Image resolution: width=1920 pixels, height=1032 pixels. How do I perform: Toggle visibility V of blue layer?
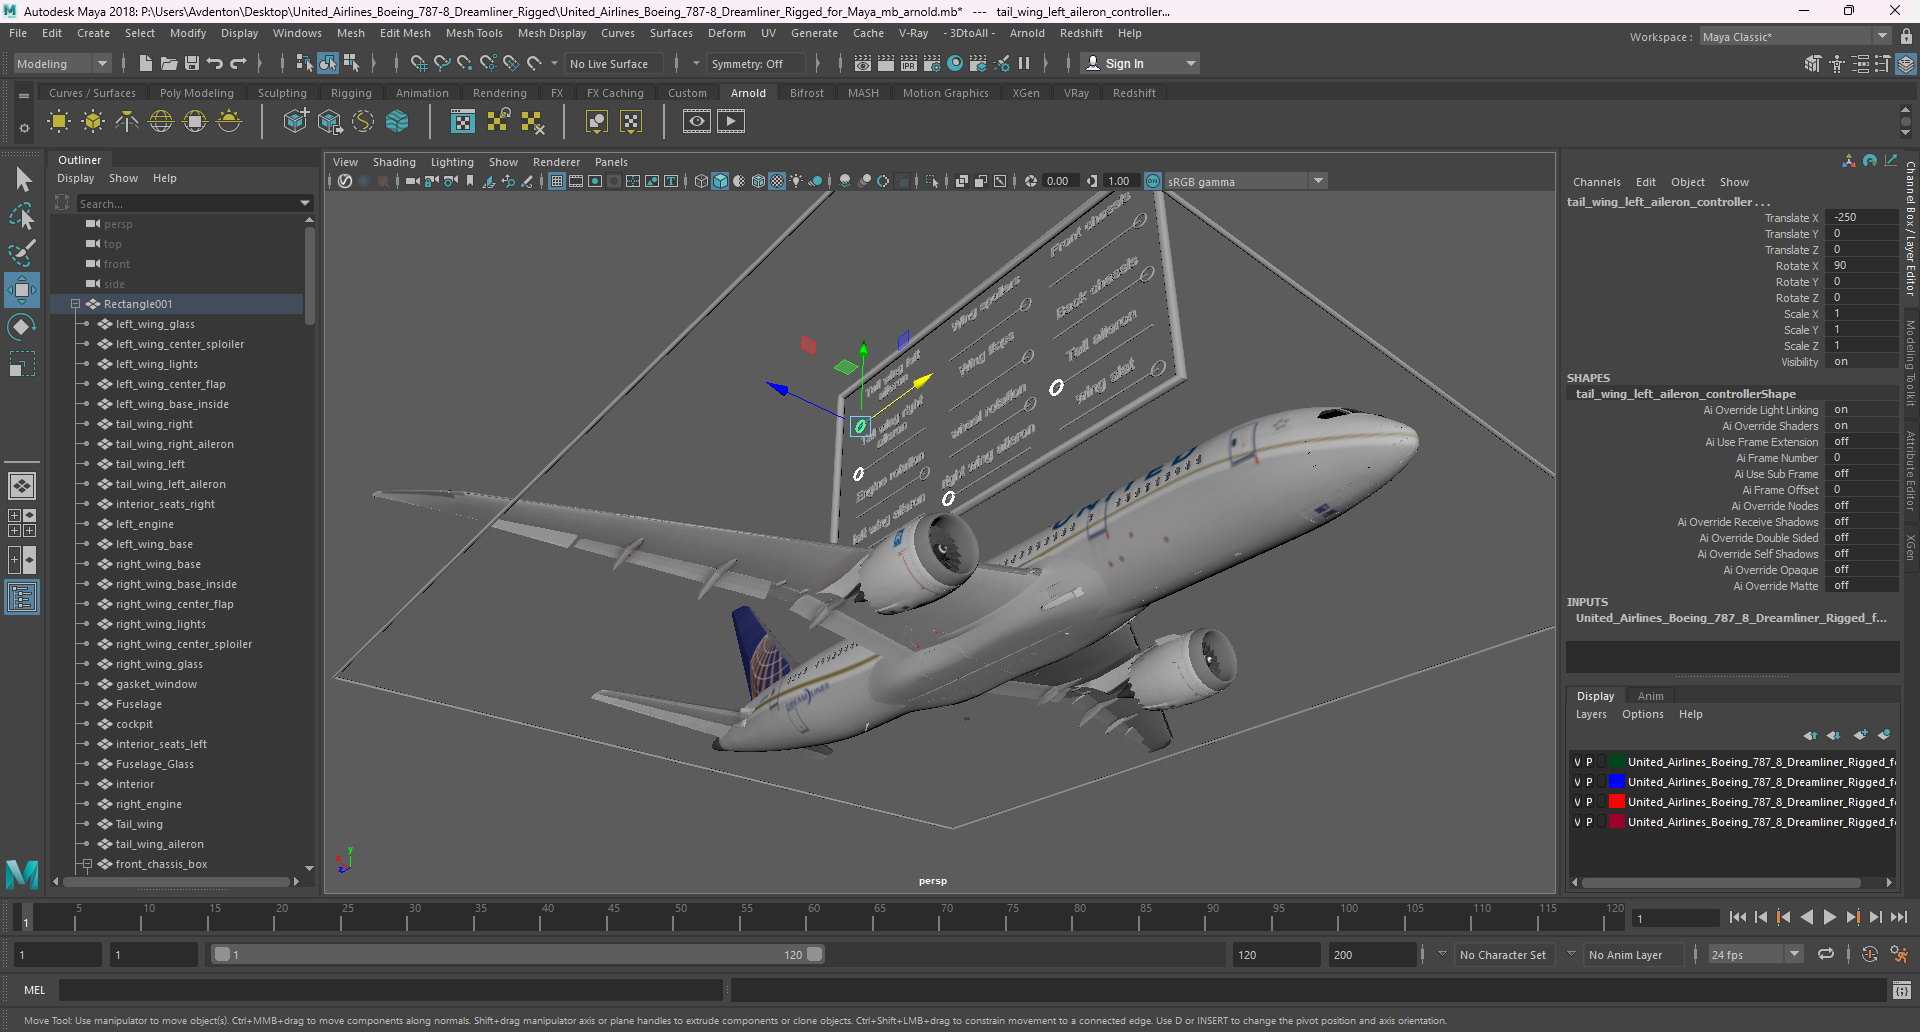(x=1577, y=782)
